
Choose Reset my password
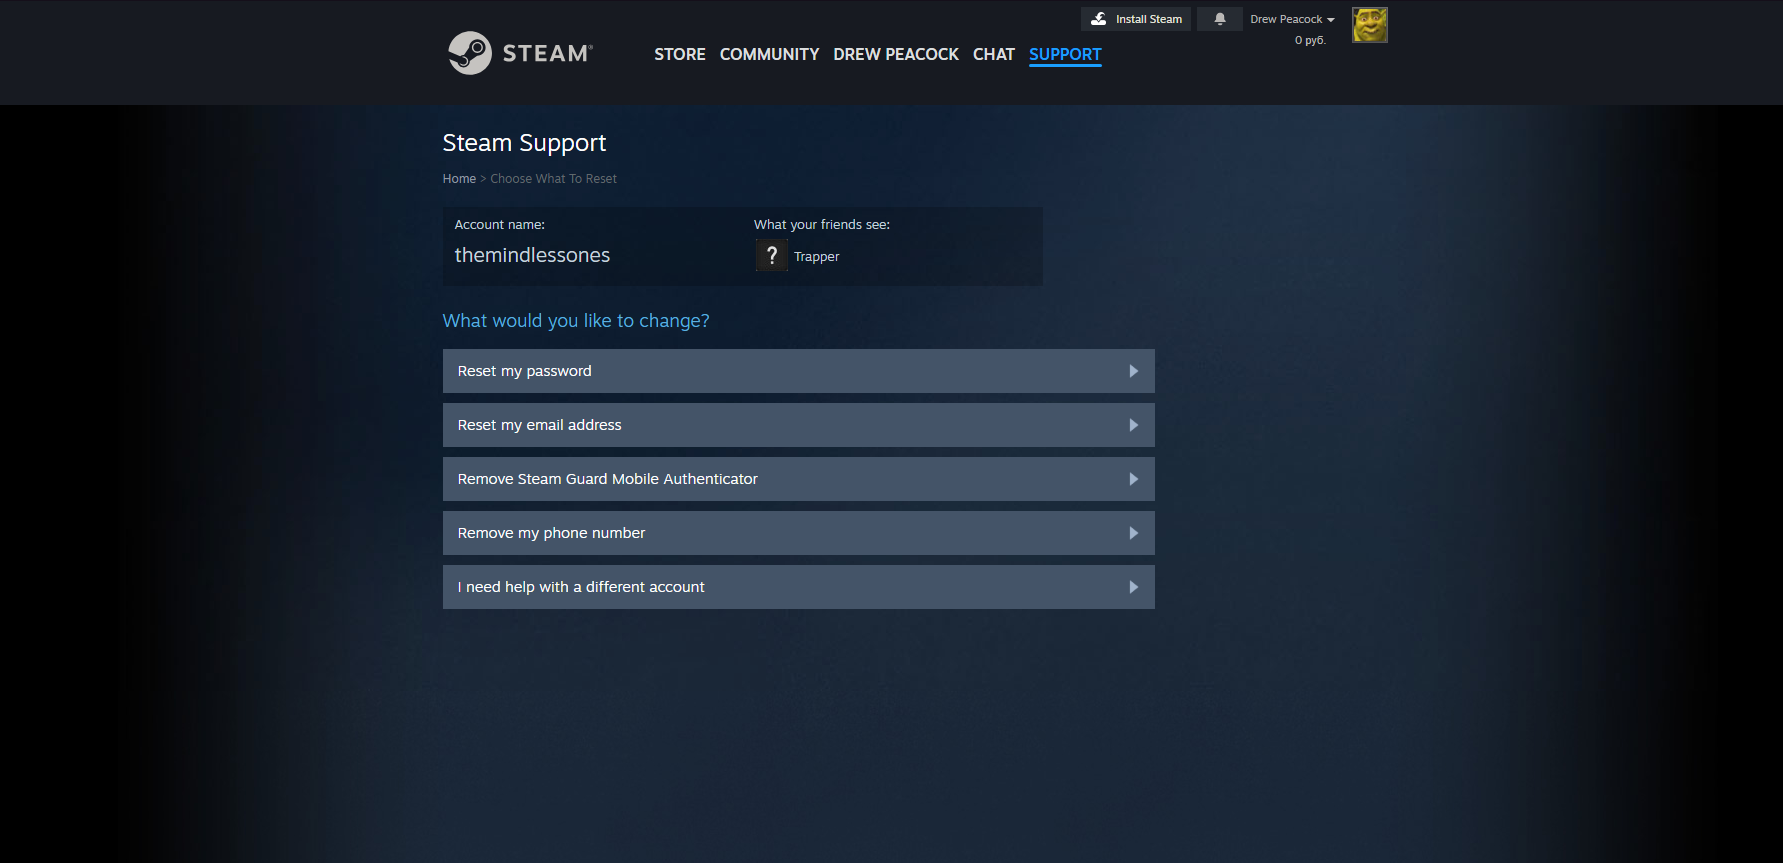[x=798, y=371]
